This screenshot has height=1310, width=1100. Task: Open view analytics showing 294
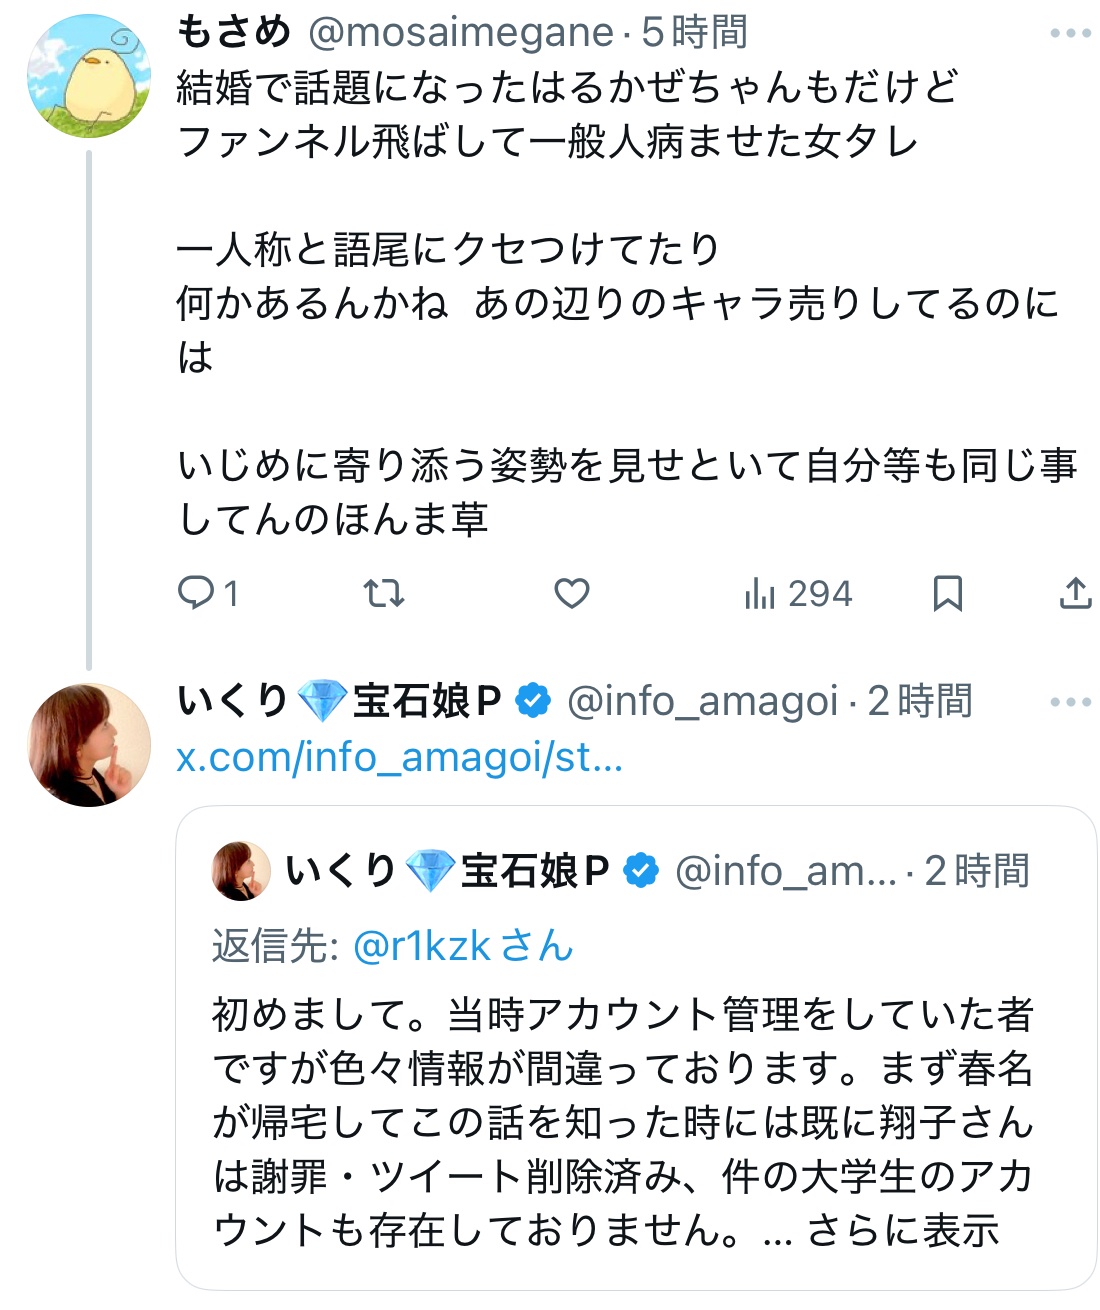point(798,594)
